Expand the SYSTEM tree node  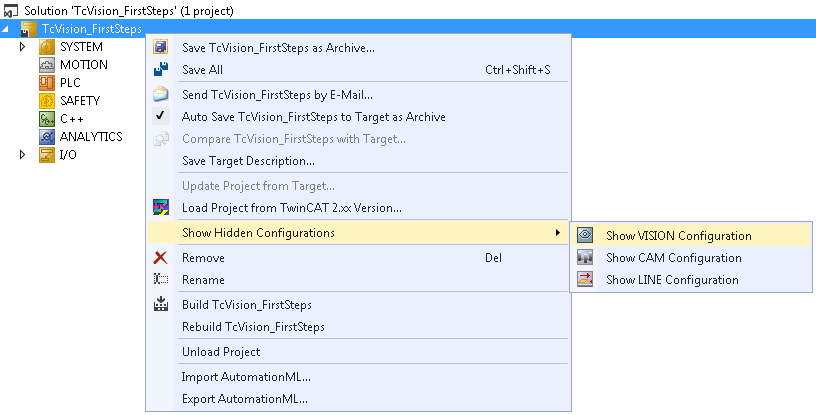tap(22, 47)
